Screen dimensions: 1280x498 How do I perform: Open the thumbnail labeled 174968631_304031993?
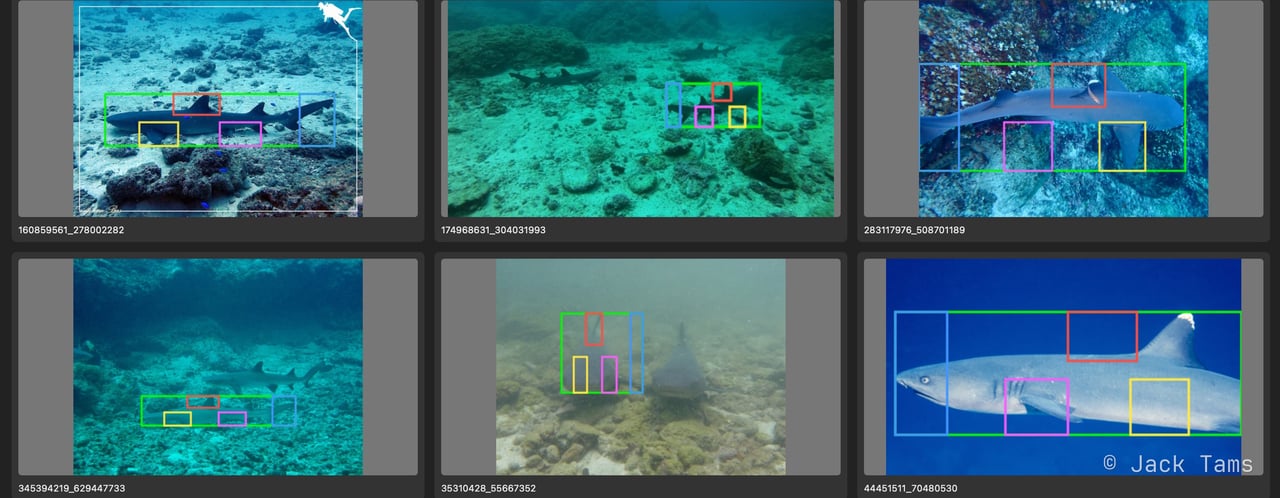(x=641, y=108)
